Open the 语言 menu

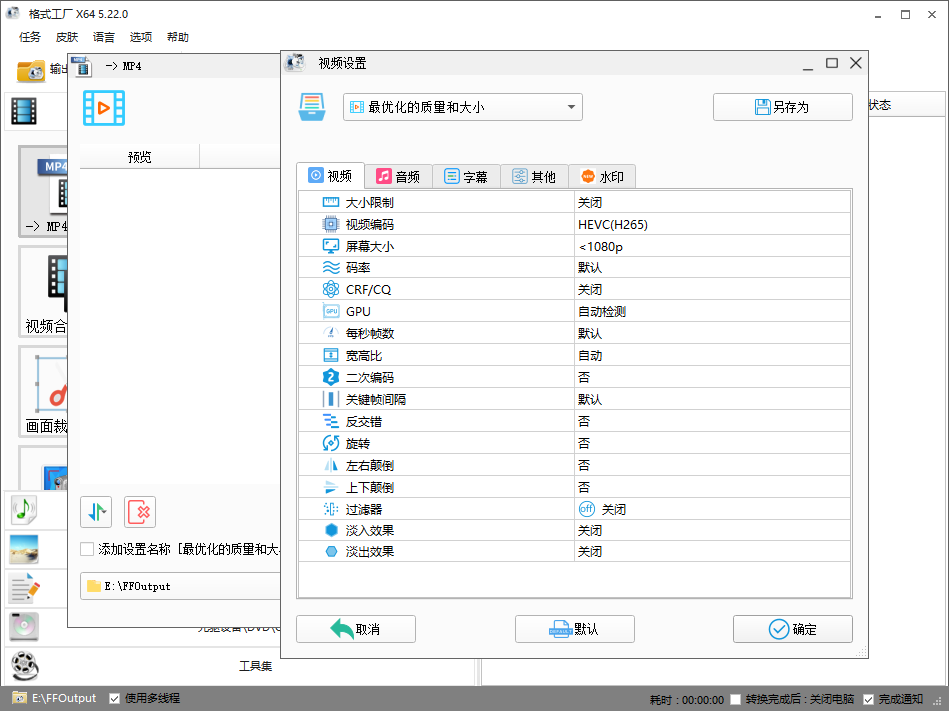103,37
